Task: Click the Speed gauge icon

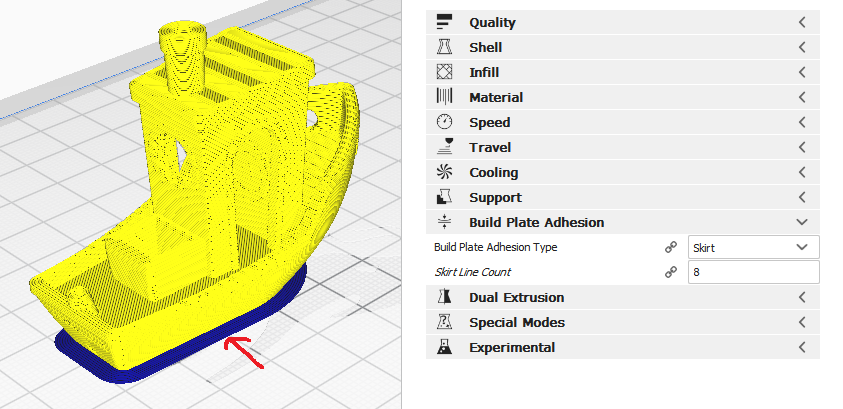Action: click(x=444, y=122)
